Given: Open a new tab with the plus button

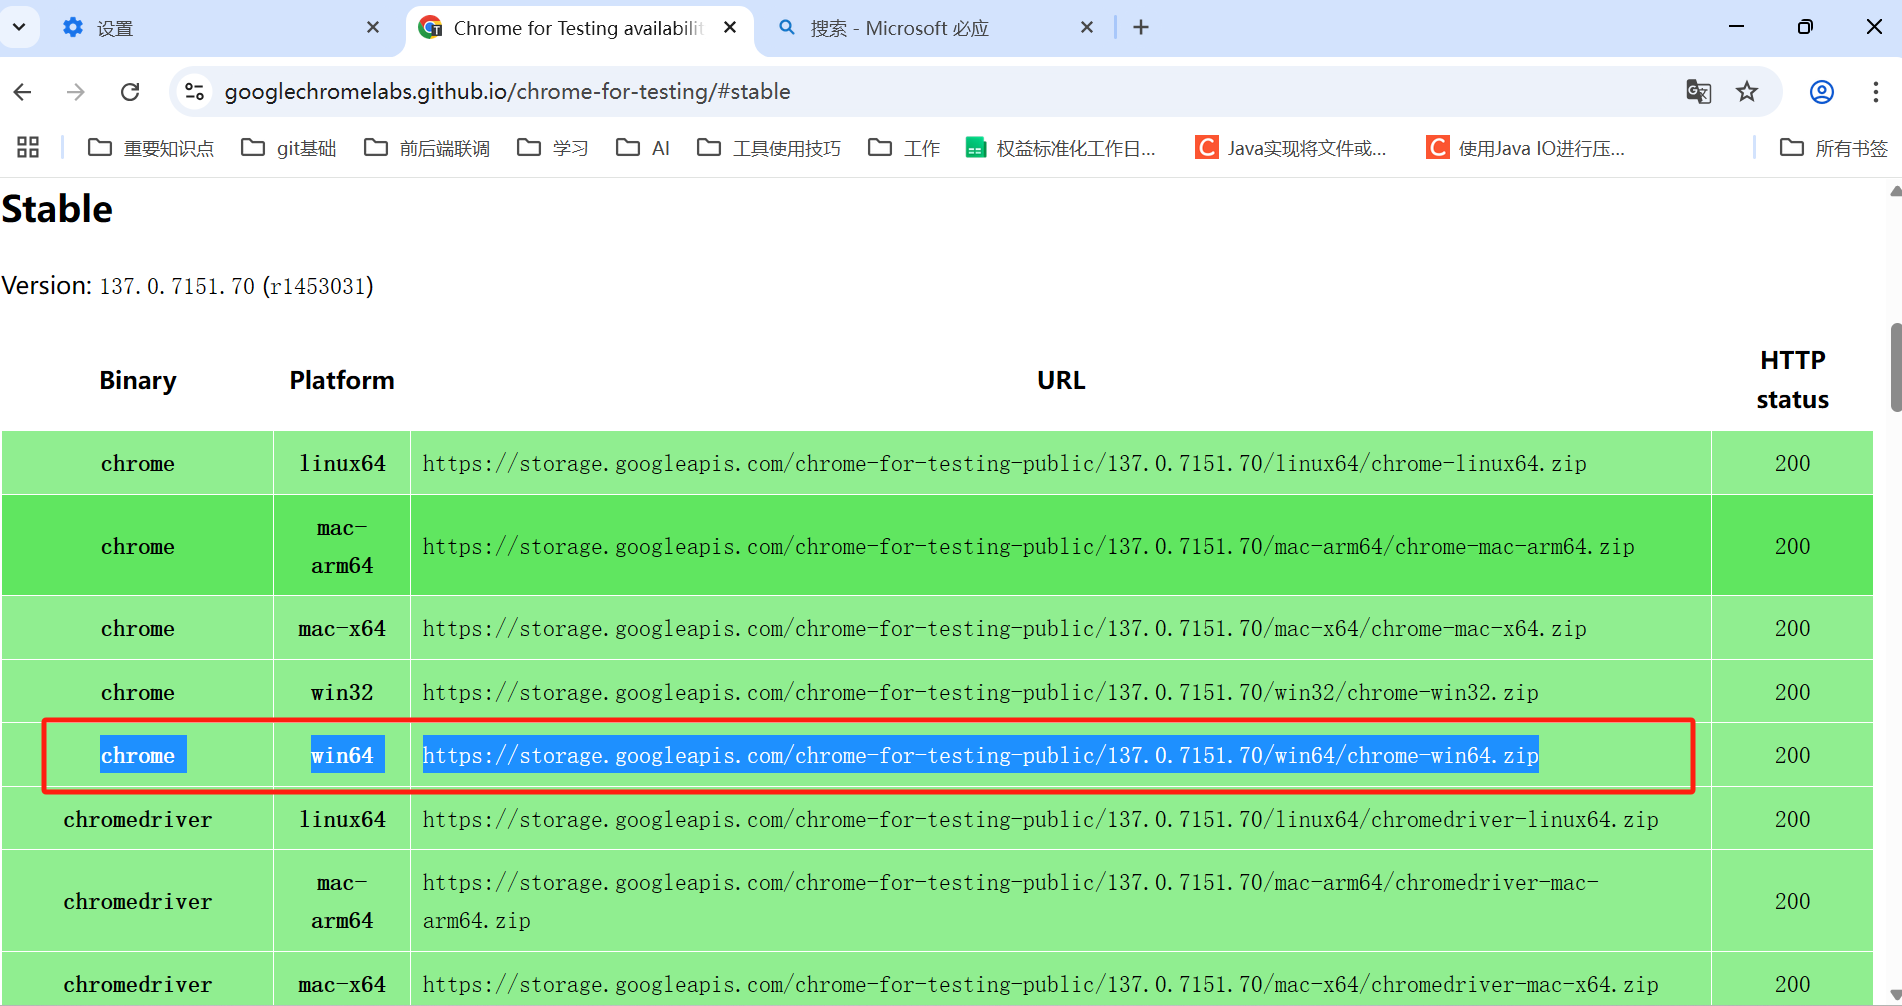Looking at the screenshot, I should (1141, 27).
